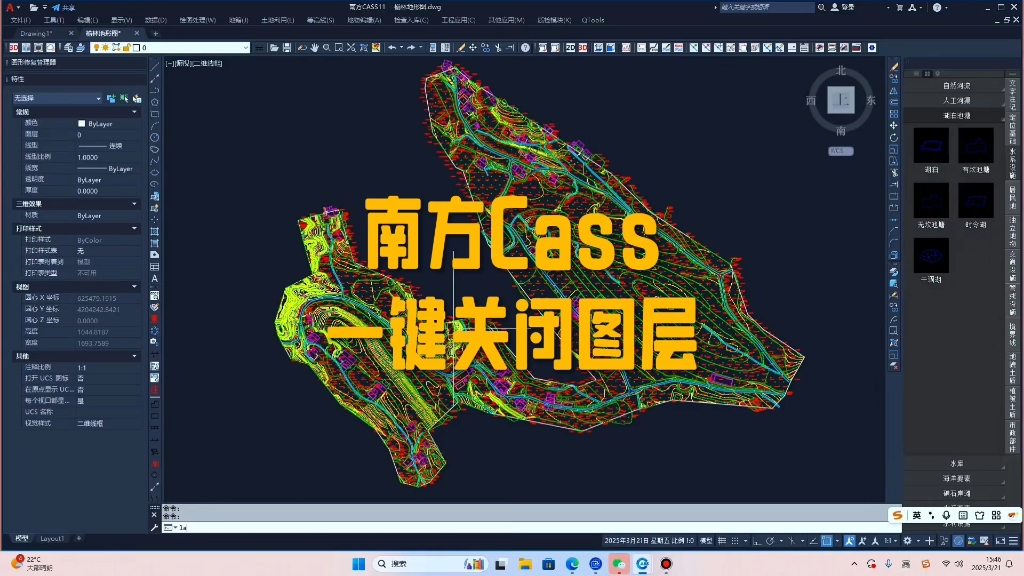Click the 上 top face of view cube

[841, 101]
